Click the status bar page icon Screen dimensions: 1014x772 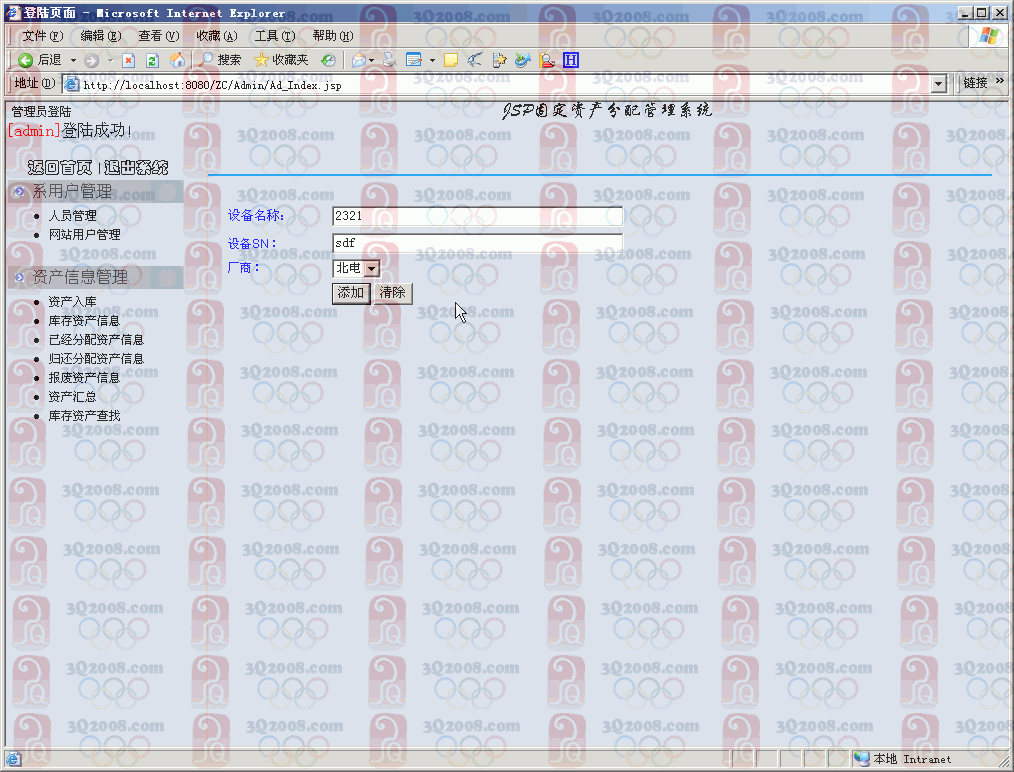click(x=14, y=758)
